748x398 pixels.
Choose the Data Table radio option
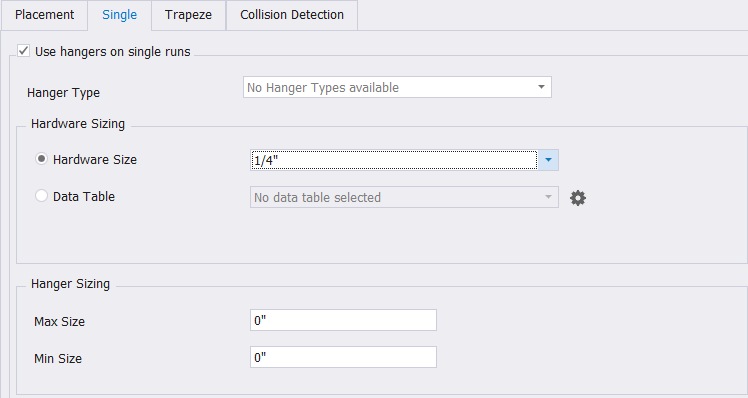point(42,196)
